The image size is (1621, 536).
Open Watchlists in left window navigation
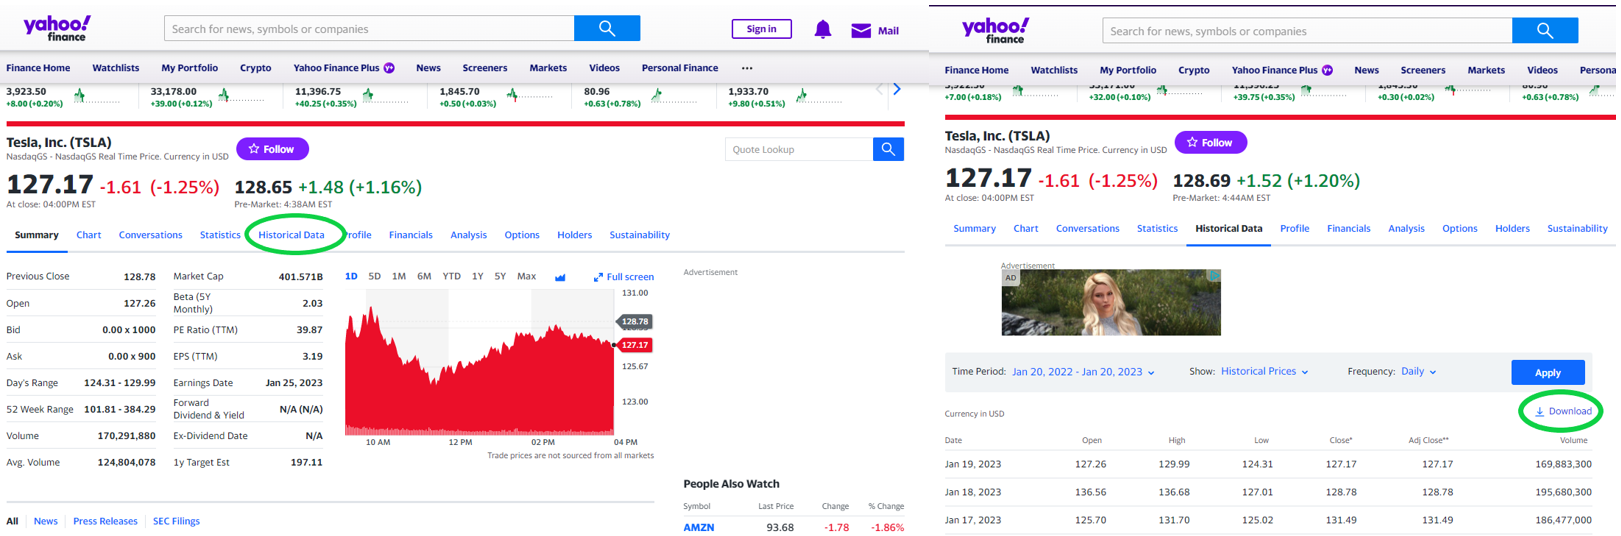(x=115, y=68)
